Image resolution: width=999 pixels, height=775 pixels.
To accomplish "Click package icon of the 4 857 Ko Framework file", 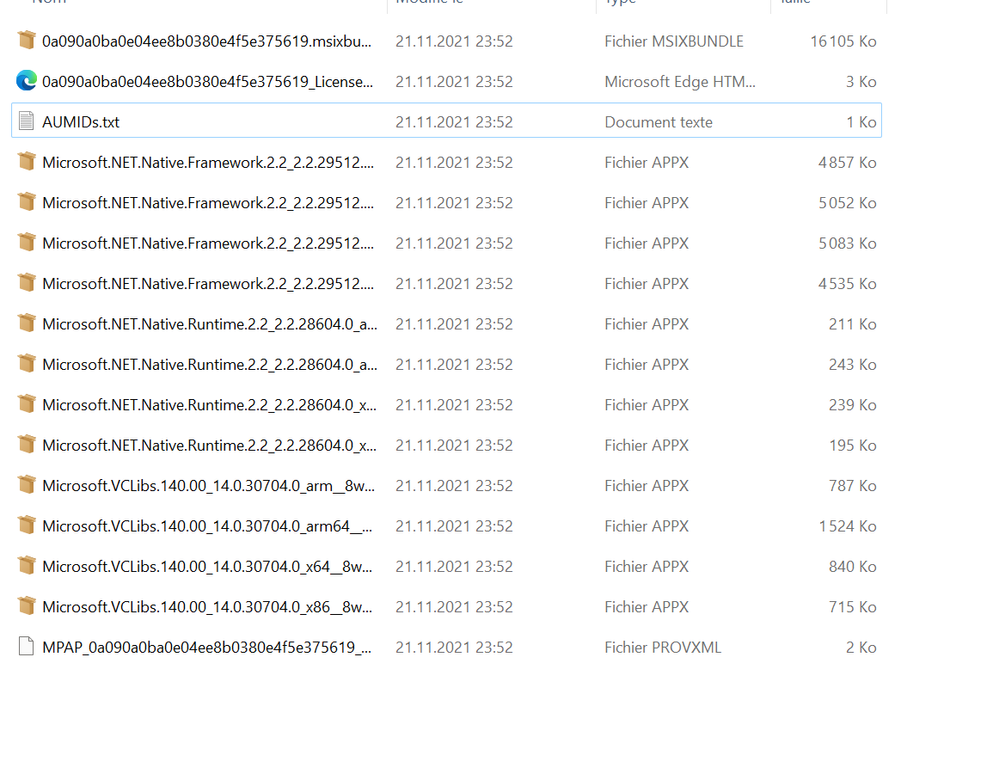I will pos(27,162).
